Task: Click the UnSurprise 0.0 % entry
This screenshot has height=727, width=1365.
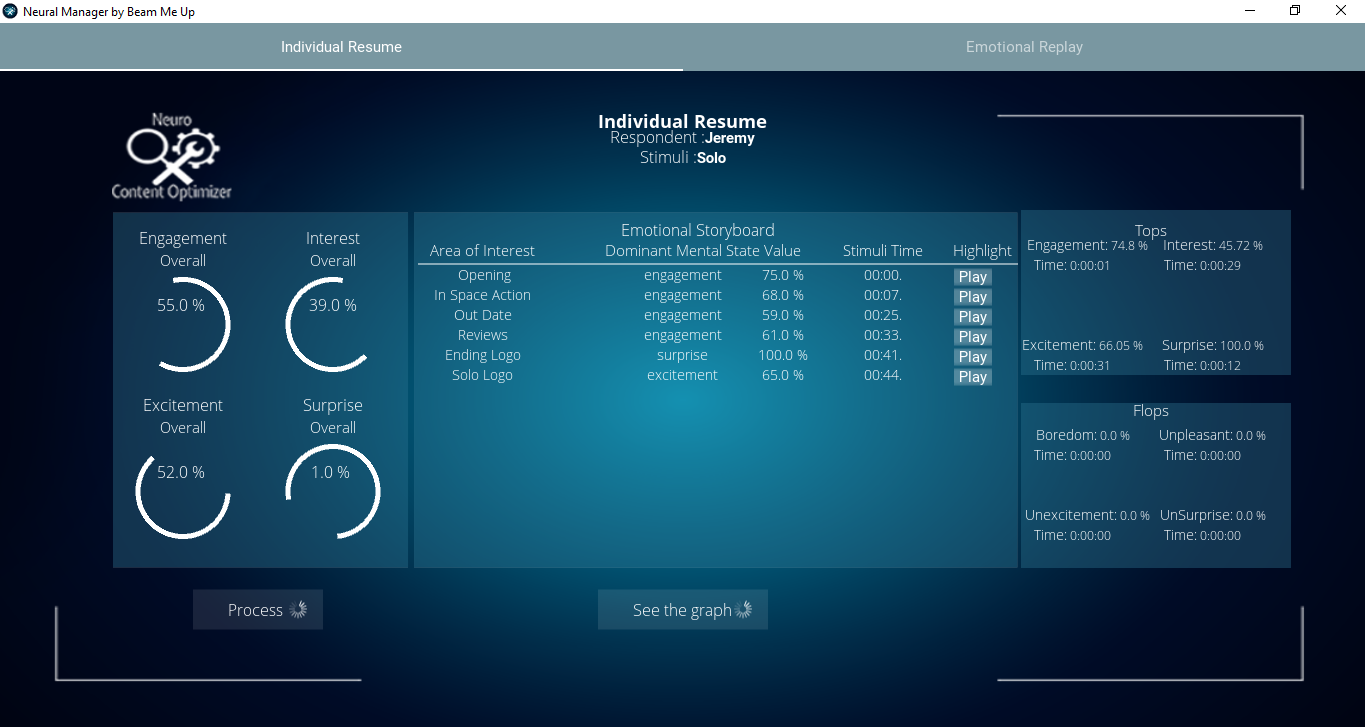Action: [1213, 515]
